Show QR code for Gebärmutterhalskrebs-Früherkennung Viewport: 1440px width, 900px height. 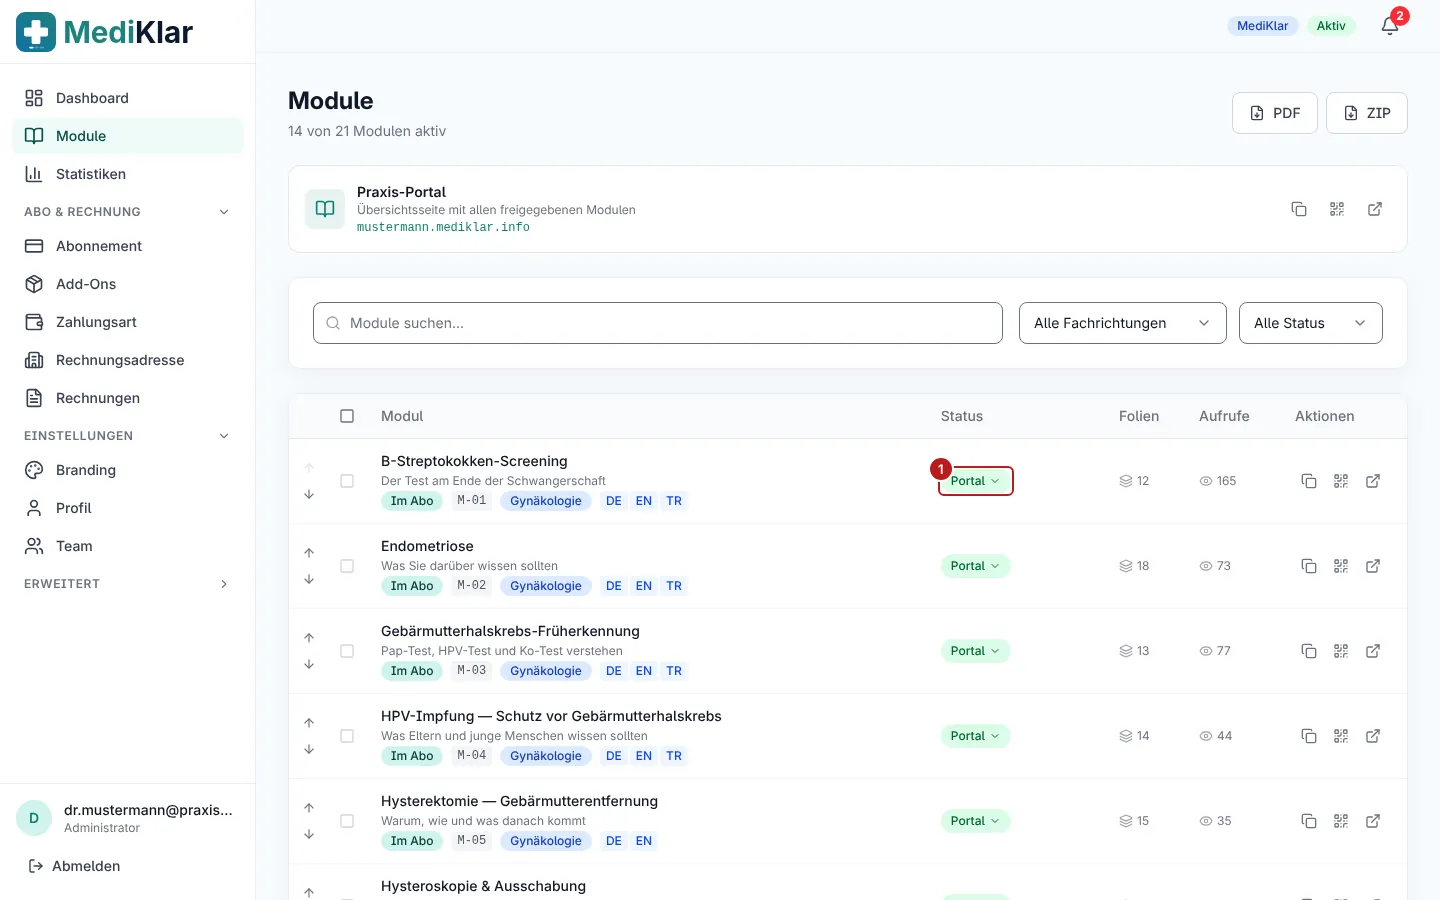click(x=1341, y=651)
